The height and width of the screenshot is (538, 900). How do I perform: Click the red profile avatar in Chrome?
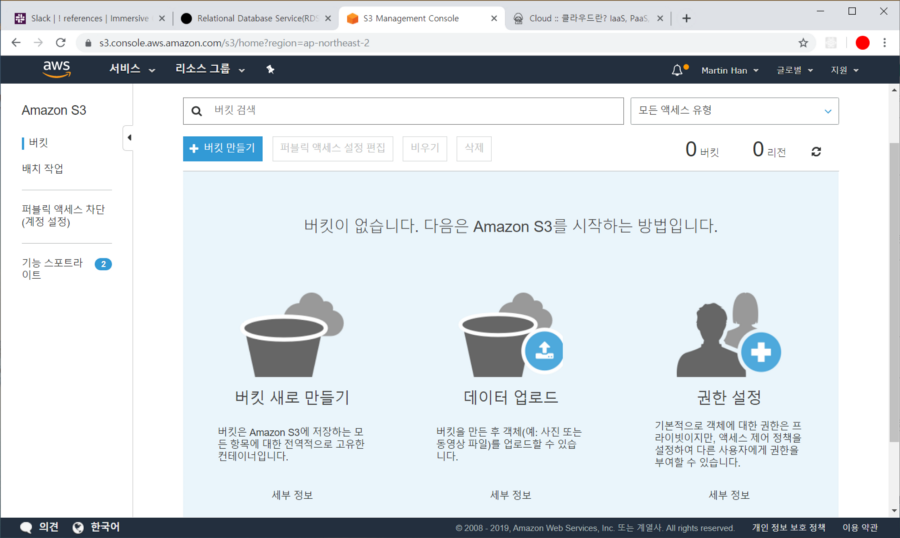click(x=862, y=42)
